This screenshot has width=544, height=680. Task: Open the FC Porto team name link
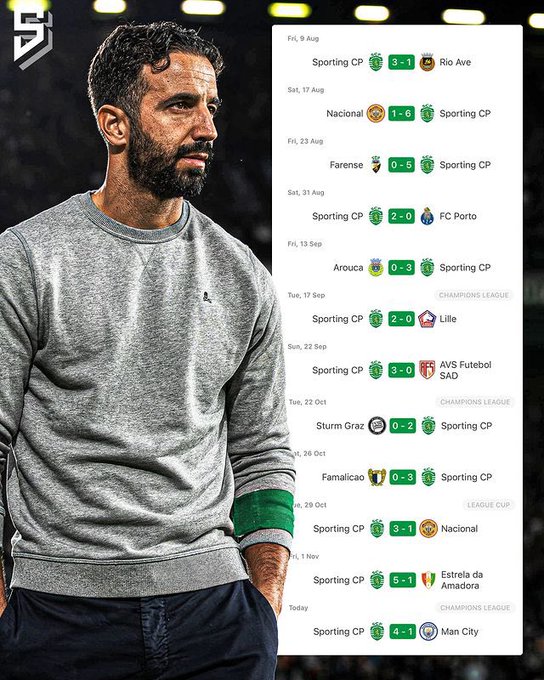458,216
